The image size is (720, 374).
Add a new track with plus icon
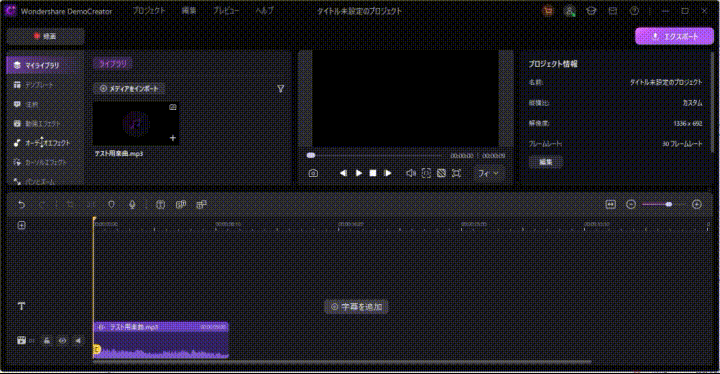click(x=22, y=225)
